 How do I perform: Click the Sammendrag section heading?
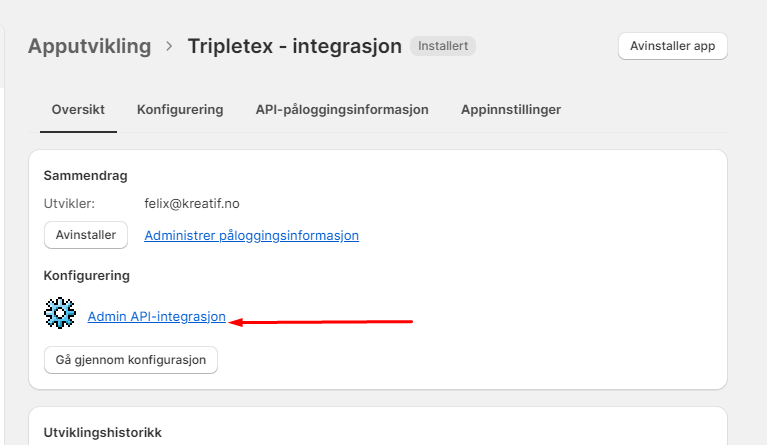tap(86, 176)
